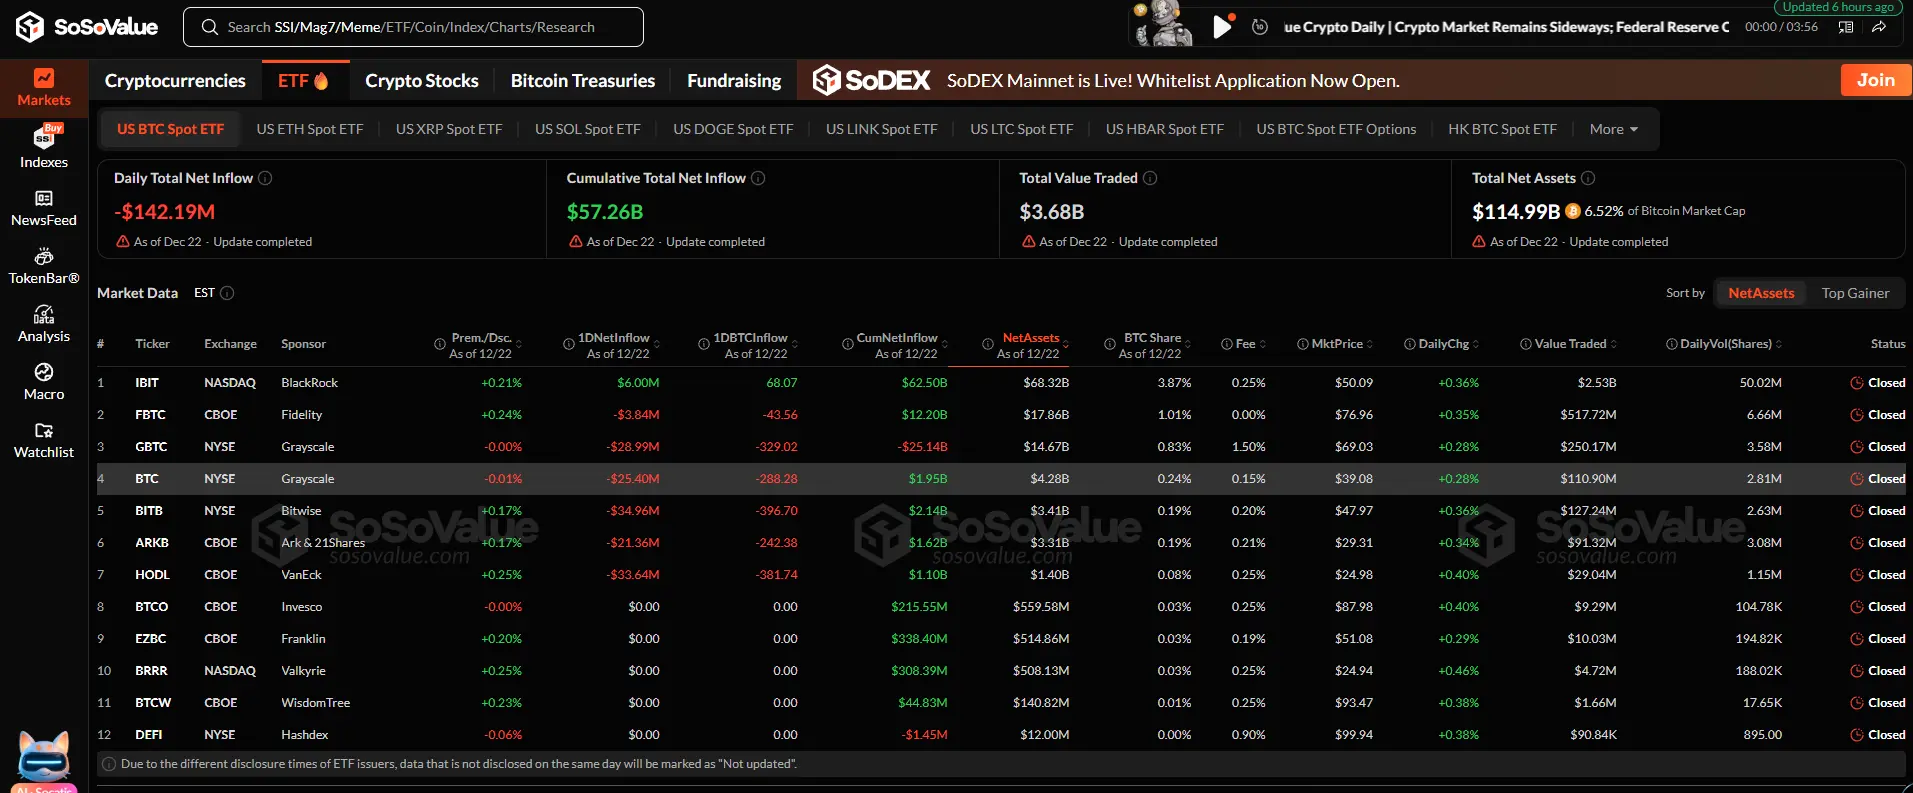Viewport: 1913px width, 793px height.
Task: Switch sorting to Top Gainer
Action: tap(1855, 293)
